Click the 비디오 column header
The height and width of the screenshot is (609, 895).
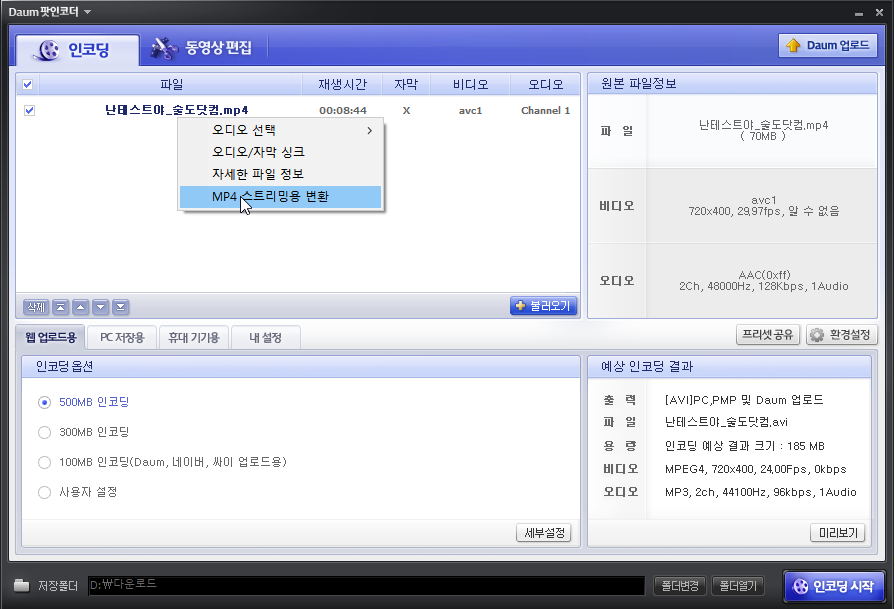470,84
